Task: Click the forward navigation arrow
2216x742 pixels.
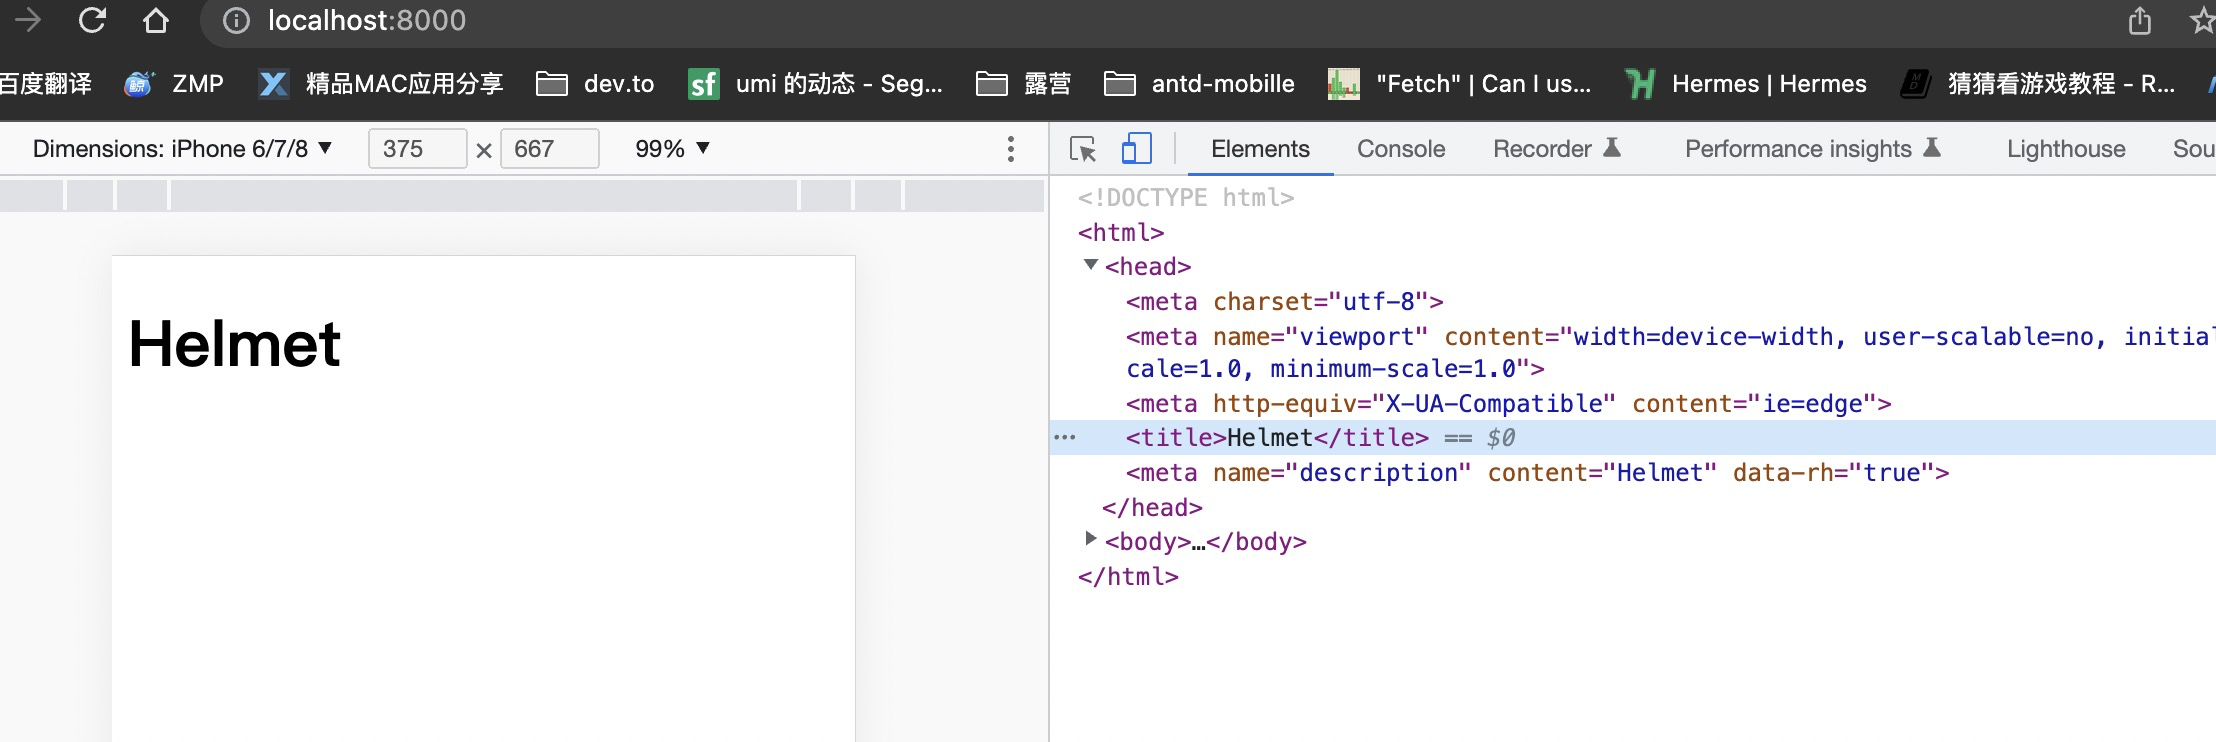Action: point(28,20)
